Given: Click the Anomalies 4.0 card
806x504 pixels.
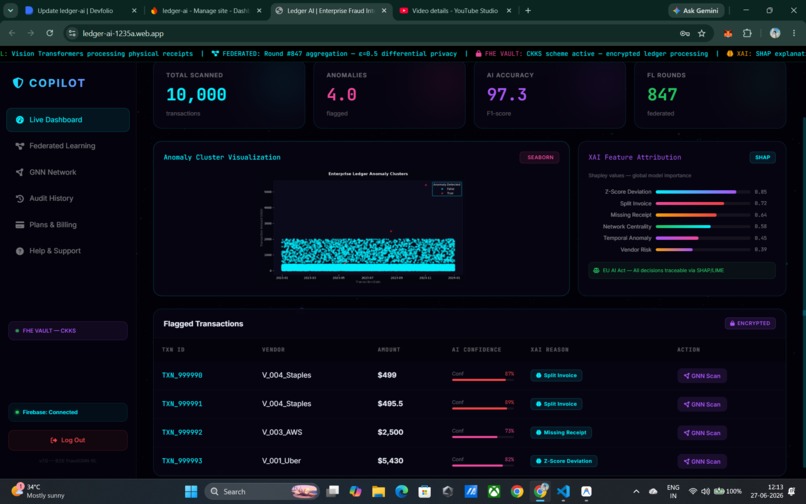Looking at the screenshot, I should pos(389,95).
